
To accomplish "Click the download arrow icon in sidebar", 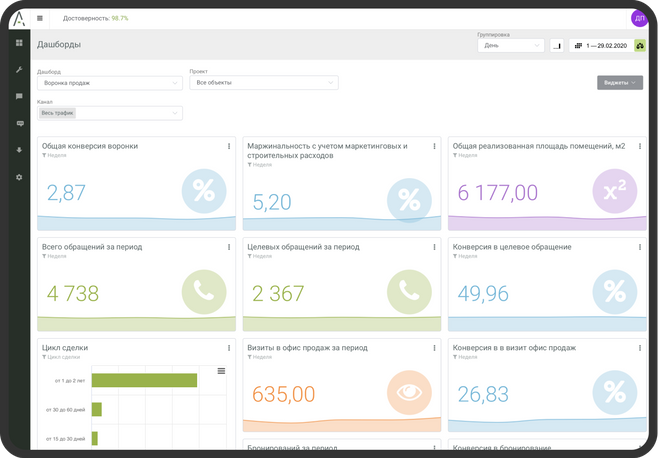I will (18, 150).
